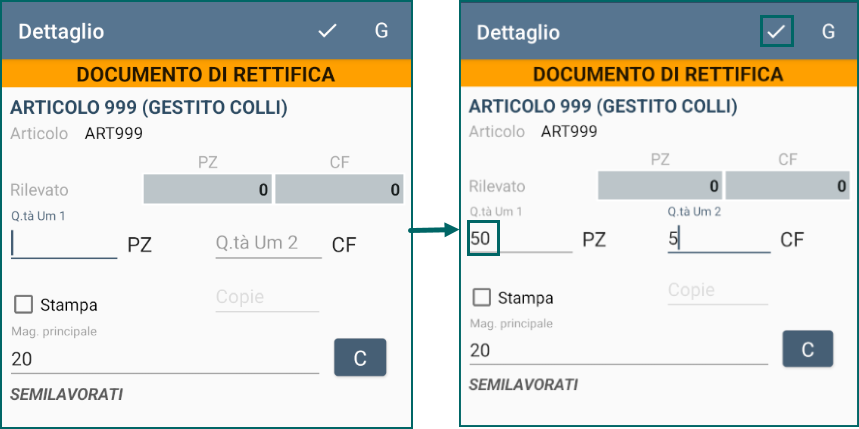Image resolution: width=859 pixels, height=429 pixels.
Task: Click right Rilevato PZ grey box
Action: [x=660, y=186]
